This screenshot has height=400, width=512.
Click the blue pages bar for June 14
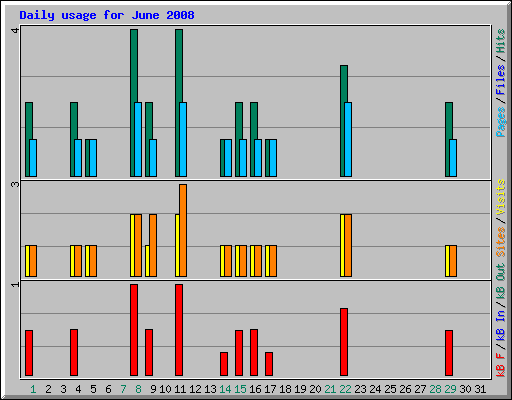tap(228, 158)
